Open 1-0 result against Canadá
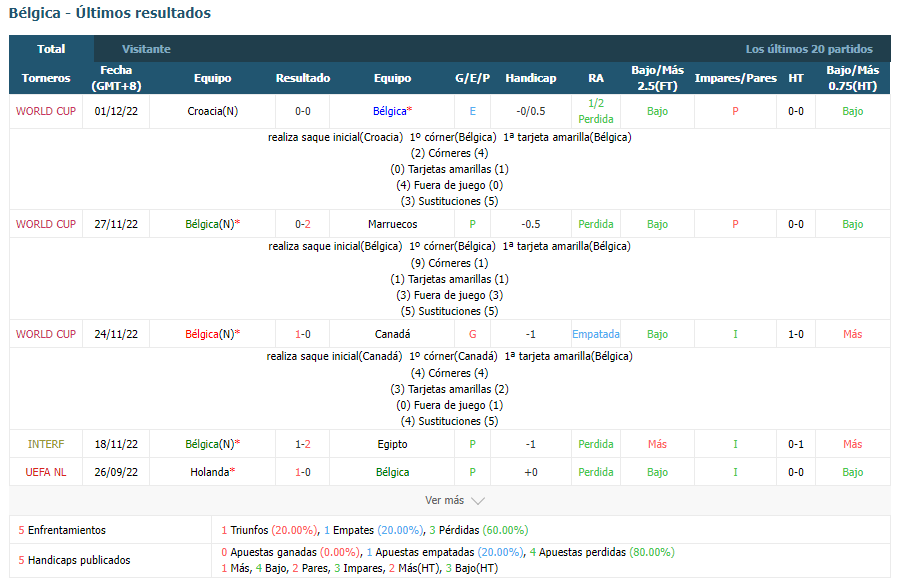The image size is (900, 586). tap(303, 334)
